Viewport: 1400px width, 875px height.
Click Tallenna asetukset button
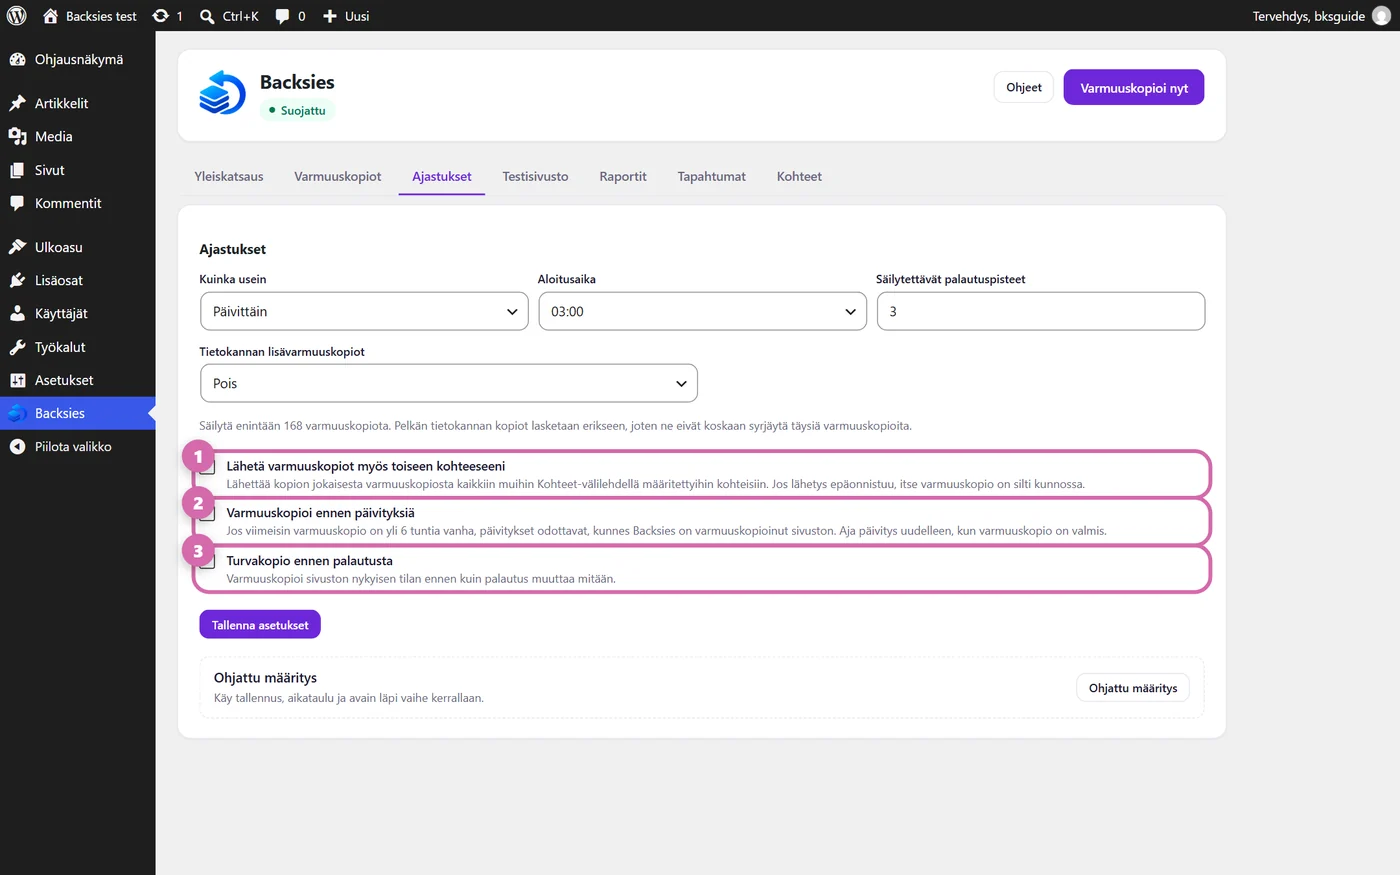pos(260,625)
